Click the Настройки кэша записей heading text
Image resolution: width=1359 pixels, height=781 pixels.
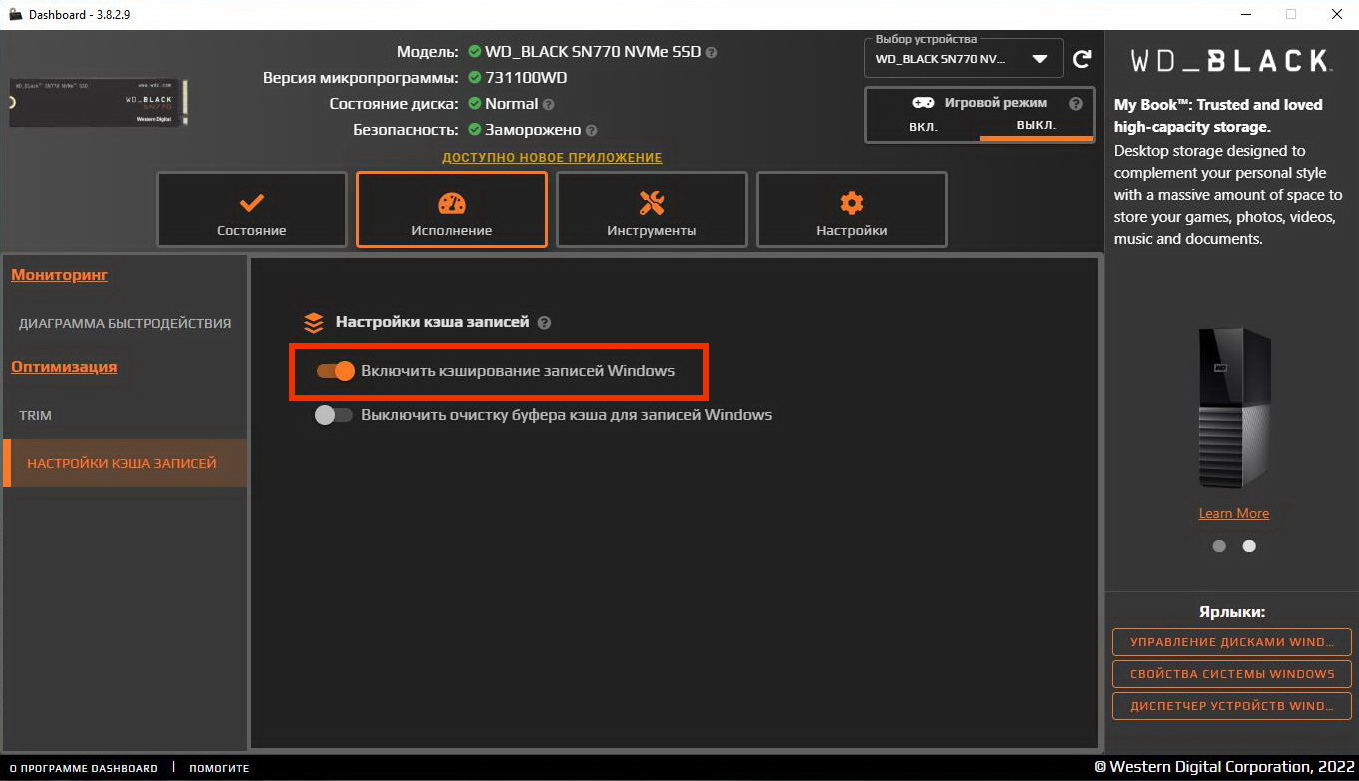[432, 322]
